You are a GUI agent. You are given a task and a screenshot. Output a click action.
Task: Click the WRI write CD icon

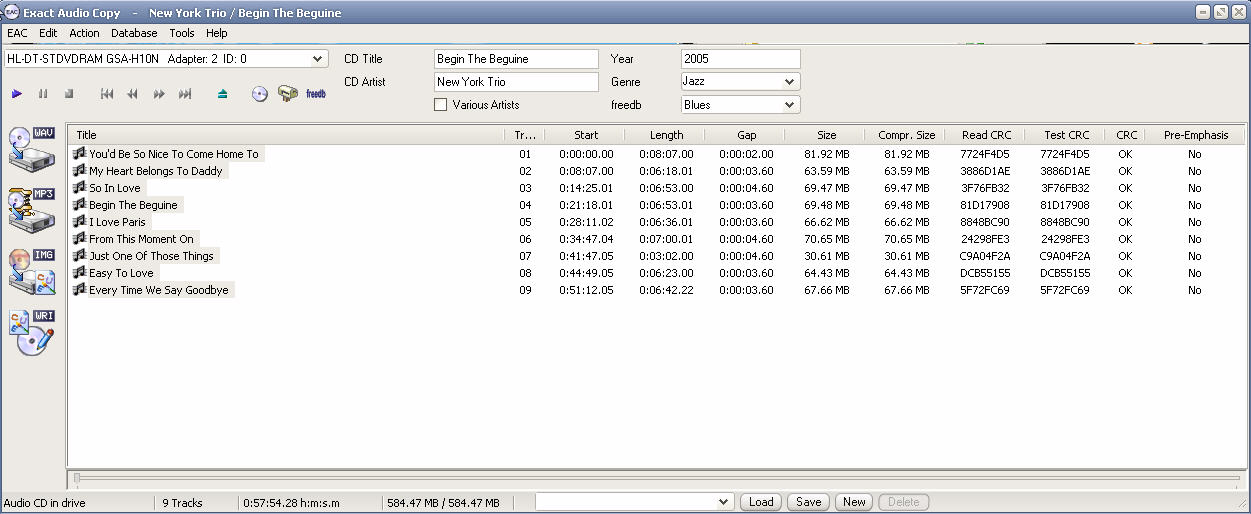coord(31,333)
